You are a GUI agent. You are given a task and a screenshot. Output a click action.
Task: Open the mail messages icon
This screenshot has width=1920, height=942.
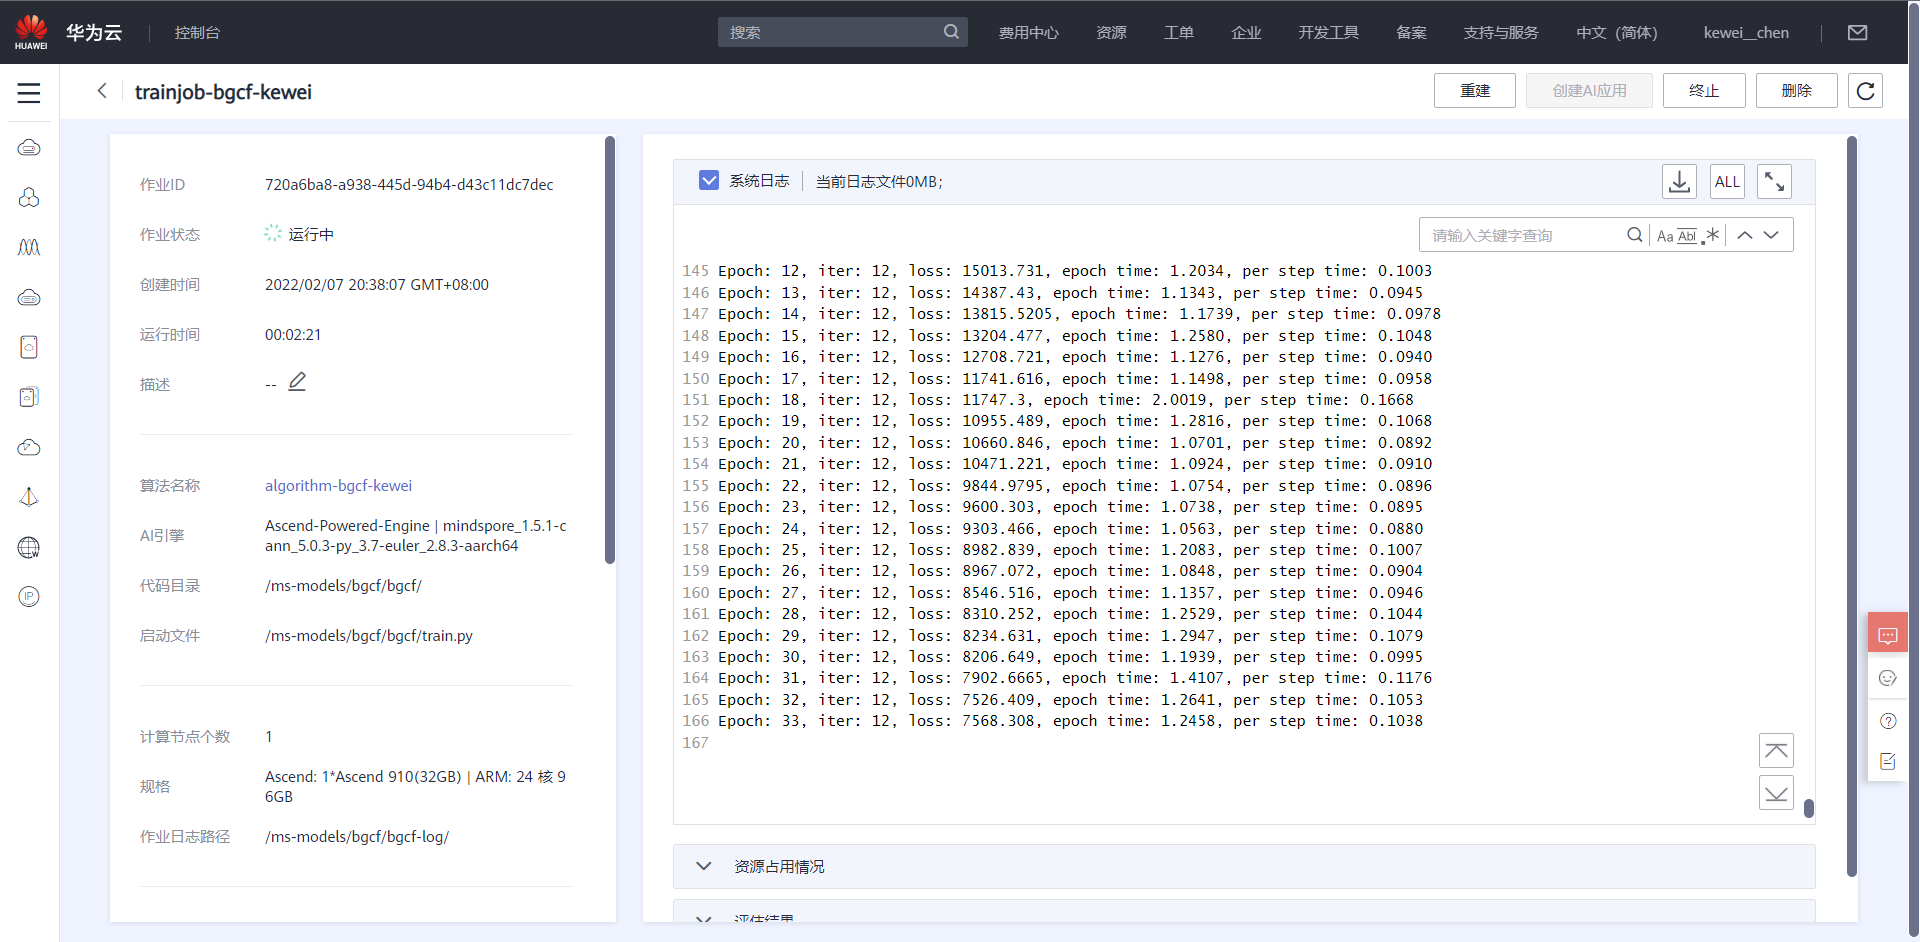pyautogui.click(x=1857, y=32)
